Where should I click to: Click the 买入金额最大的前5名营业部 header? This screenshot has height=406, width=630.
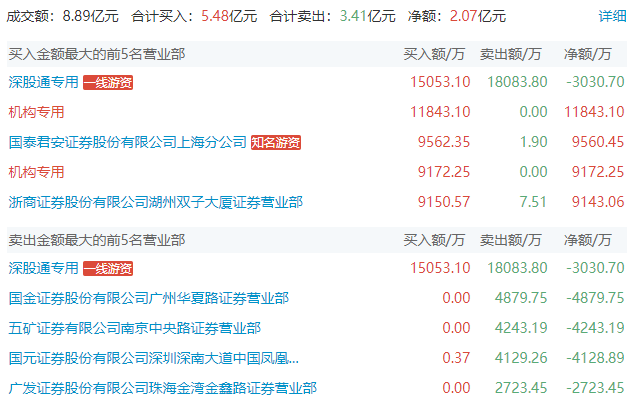(97, 54)
